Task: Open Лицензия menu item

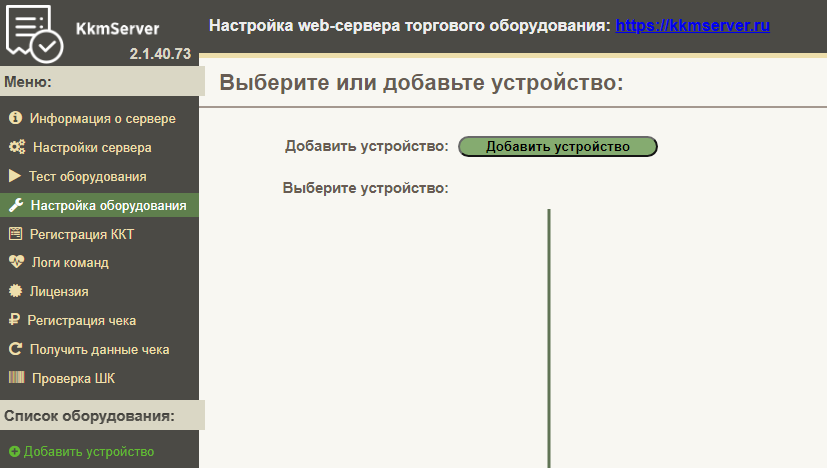Action: pos(99,291)
